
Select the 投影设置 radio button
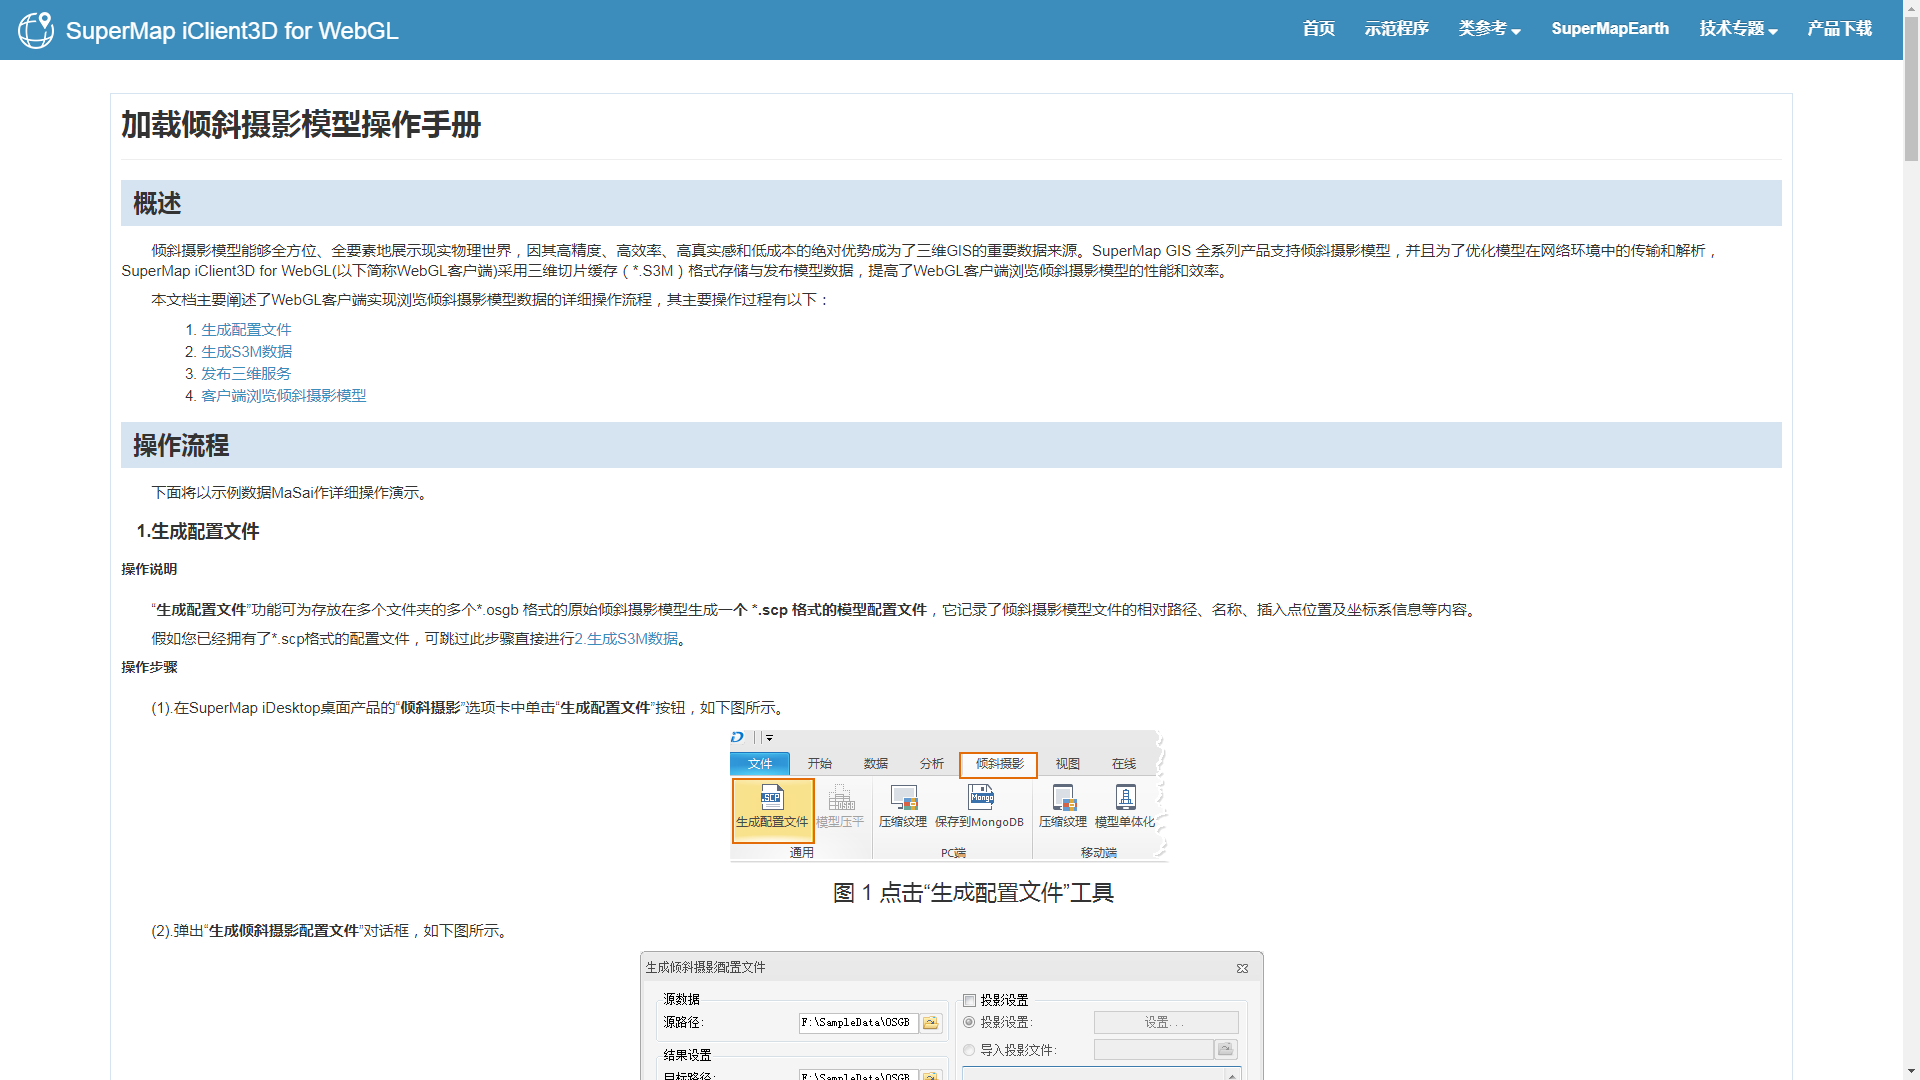(969, 1022)
